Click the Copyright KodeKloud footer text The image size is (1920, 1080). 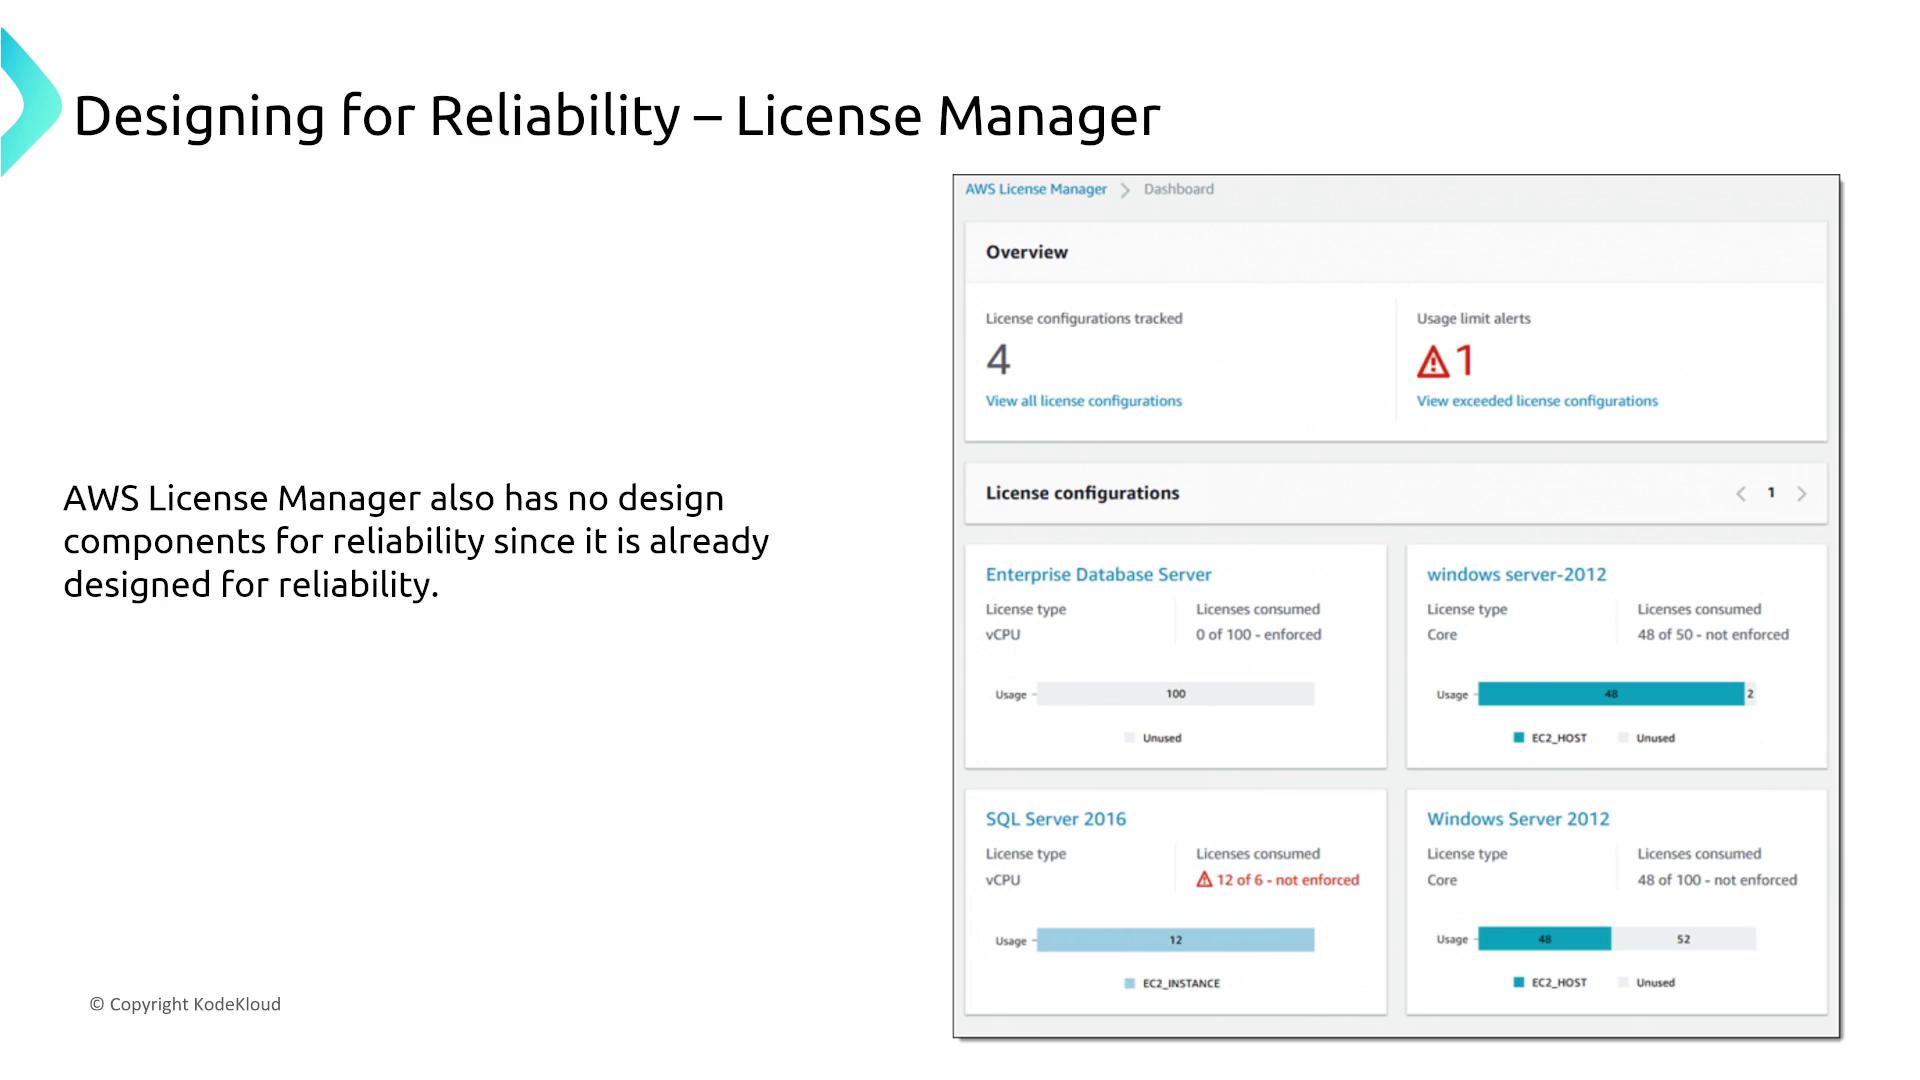coord(186,1004)
